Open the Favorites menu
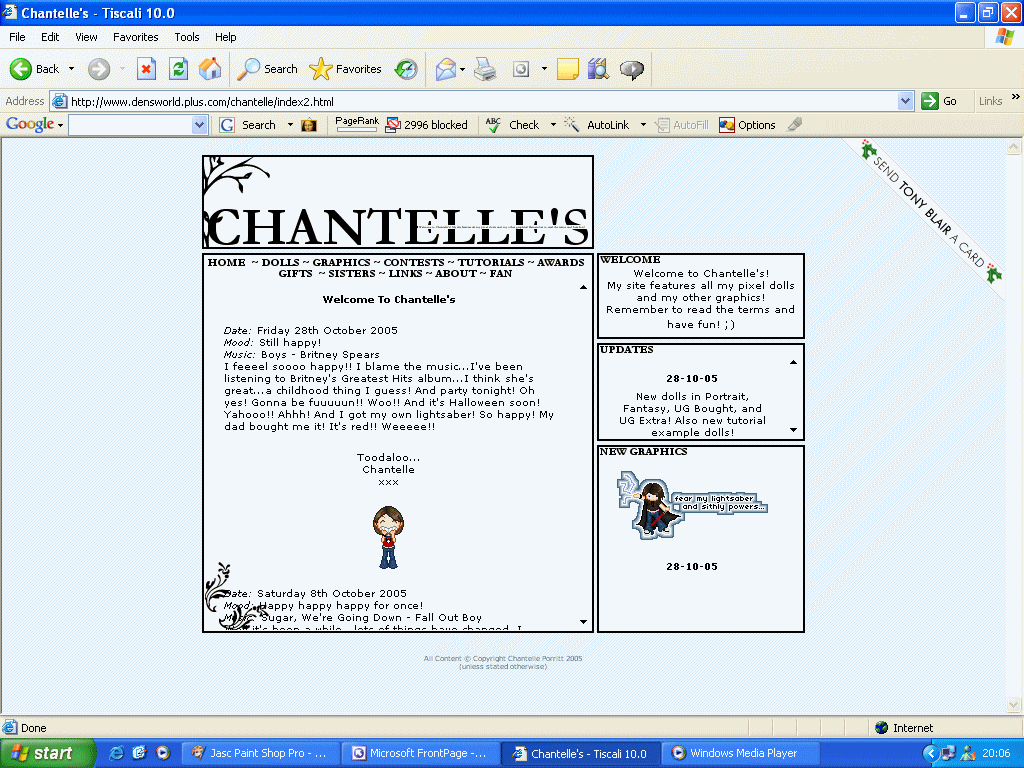Image resolution: width=1024 pixels, height=768 pixels. coord(136,37)
